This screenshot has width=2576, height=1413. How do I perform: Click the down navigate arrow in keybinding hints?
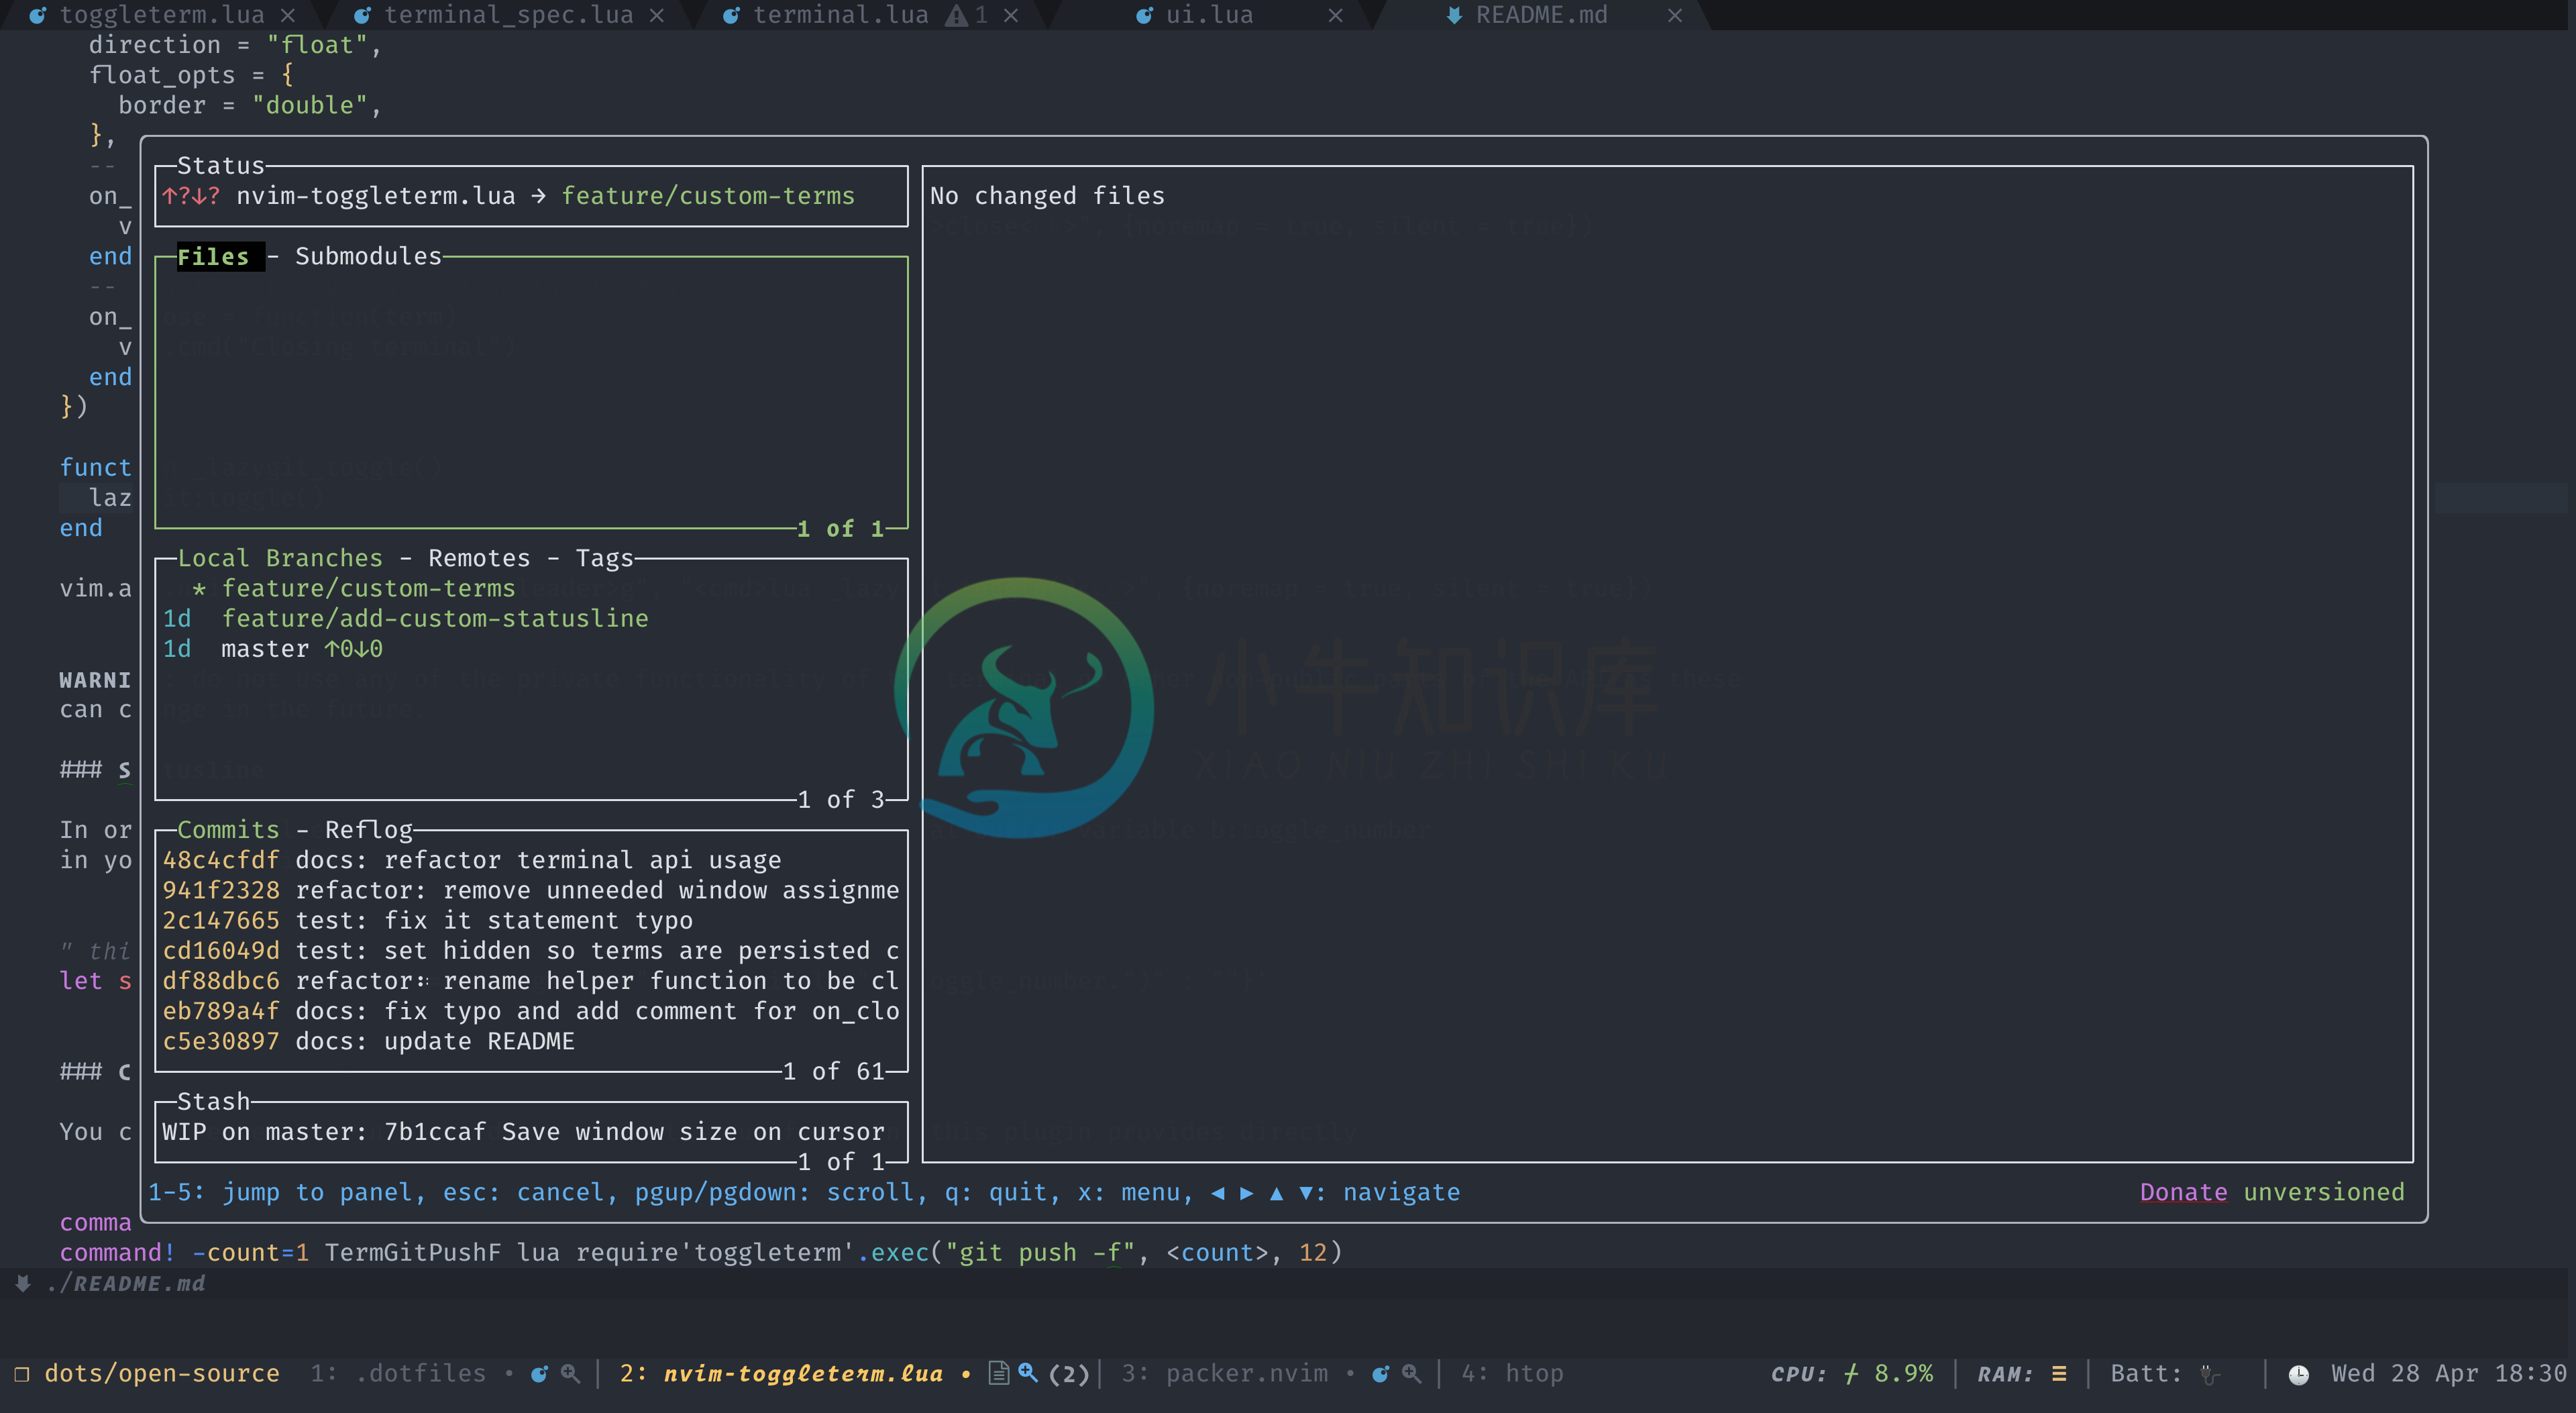(x=1305, y=1193)
